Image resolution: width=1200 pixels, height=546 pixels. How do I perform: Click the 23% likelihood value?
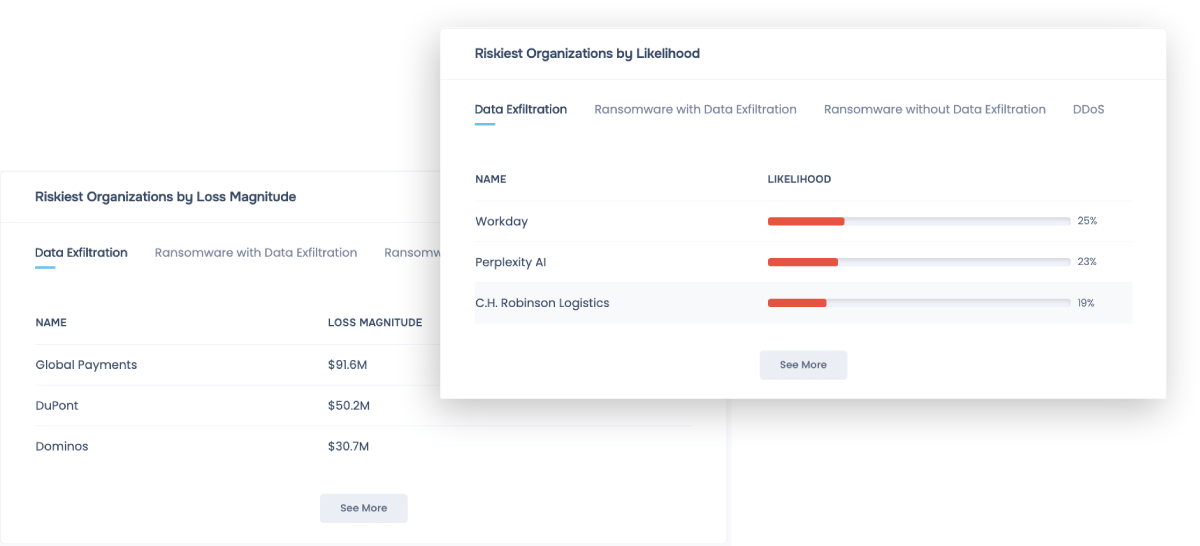pos(1087,262)
